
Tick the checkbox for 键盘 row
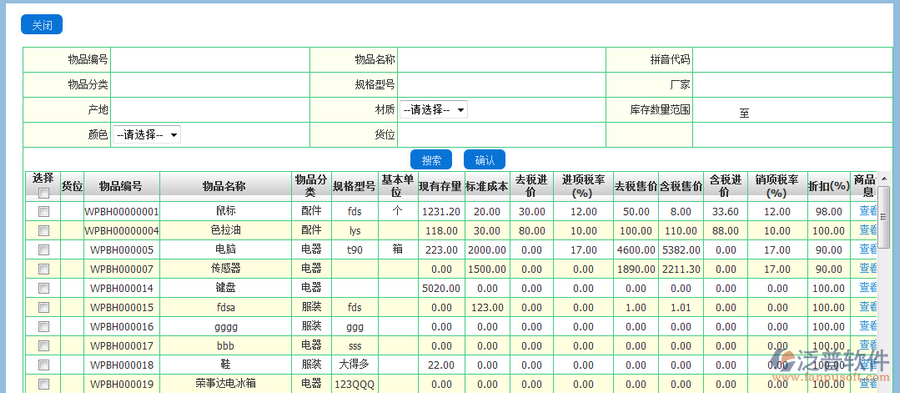tap(43, 288)
